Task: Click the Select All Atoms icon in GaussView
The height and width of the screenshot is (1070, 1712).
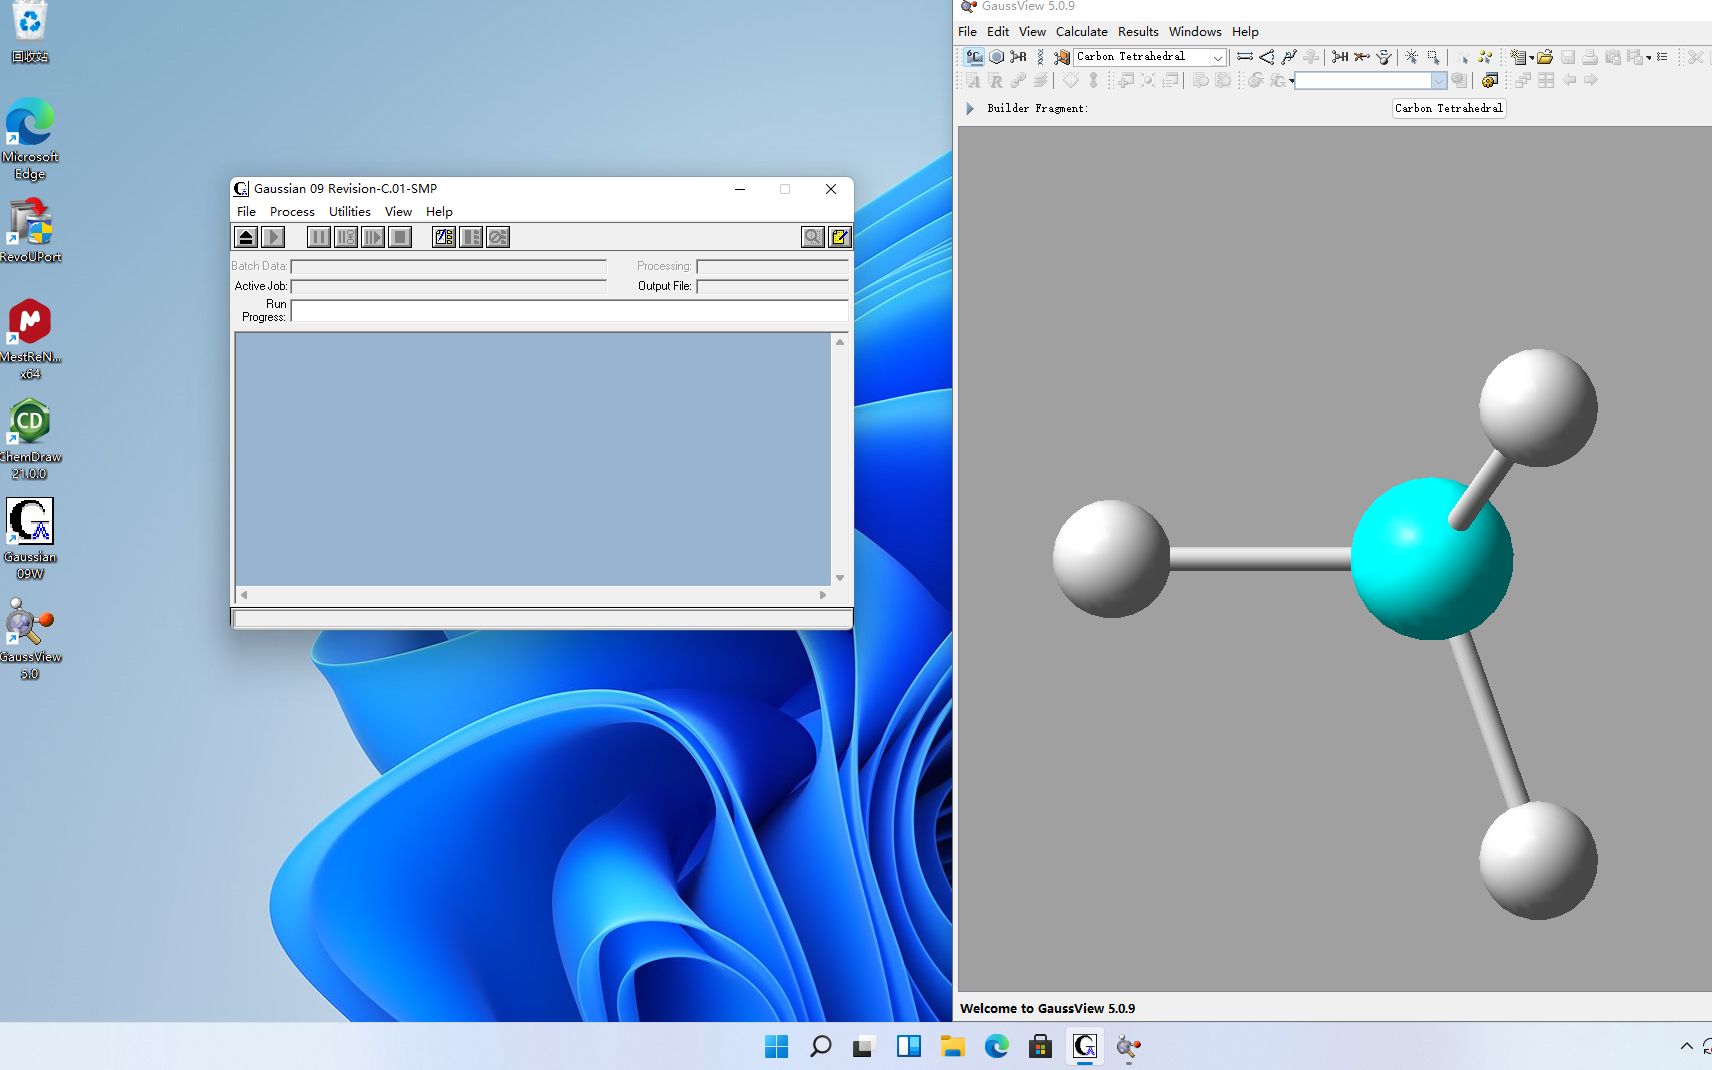Action: [x=1485, y=57]
